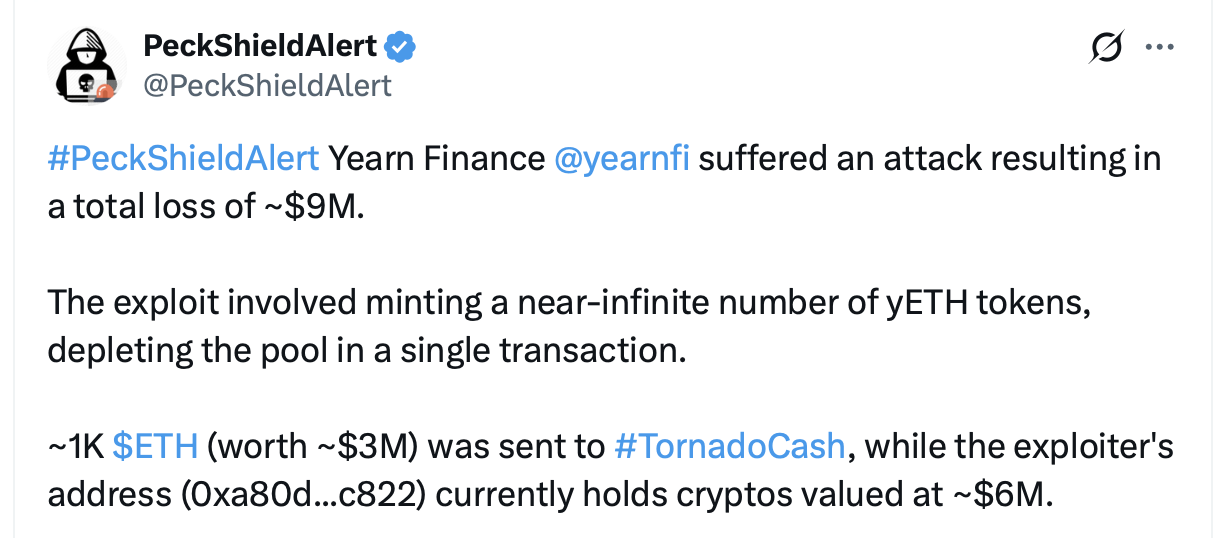Open the #TornadoCash hashtag
This screenshot has width=1220, height=538.
[730, 445]
